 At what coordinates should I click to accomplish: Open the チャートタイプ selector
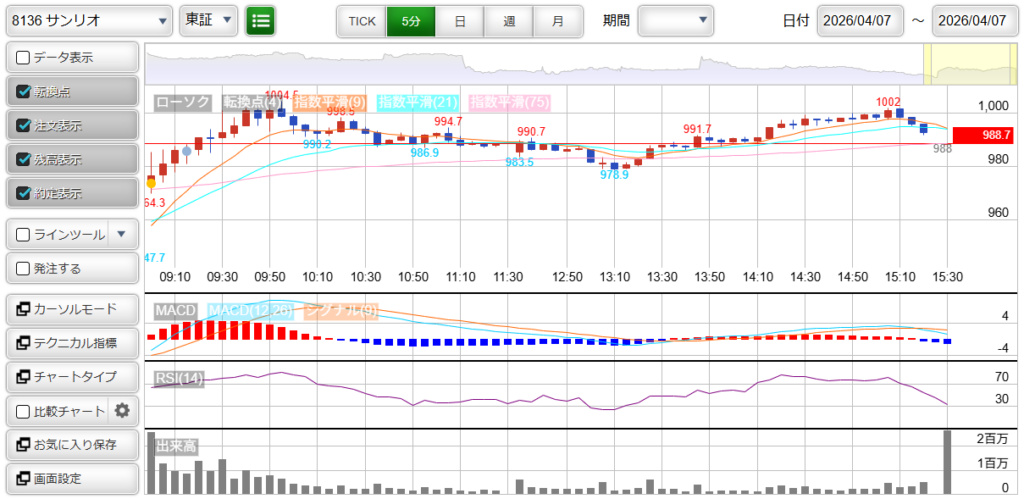tap(71, 377)
